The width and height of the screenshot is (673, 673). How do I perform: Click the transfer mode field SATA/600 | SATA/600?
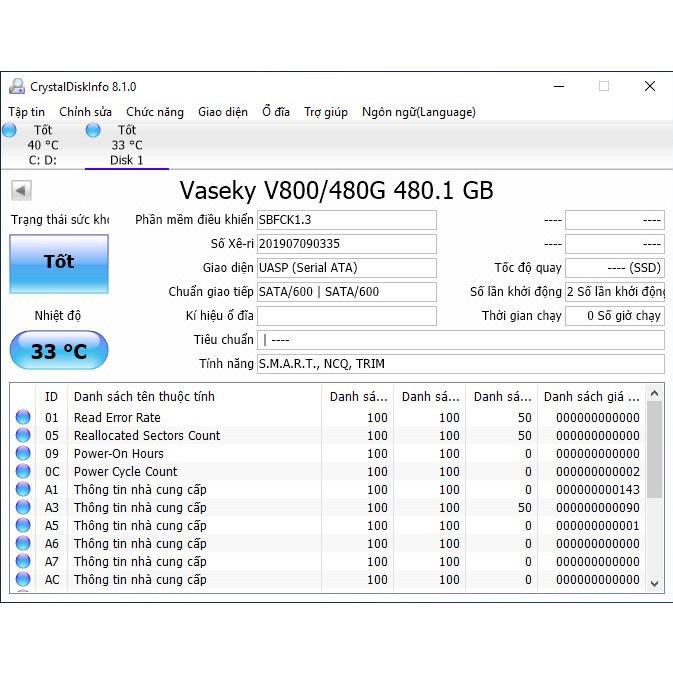click(x=347, y=292)
